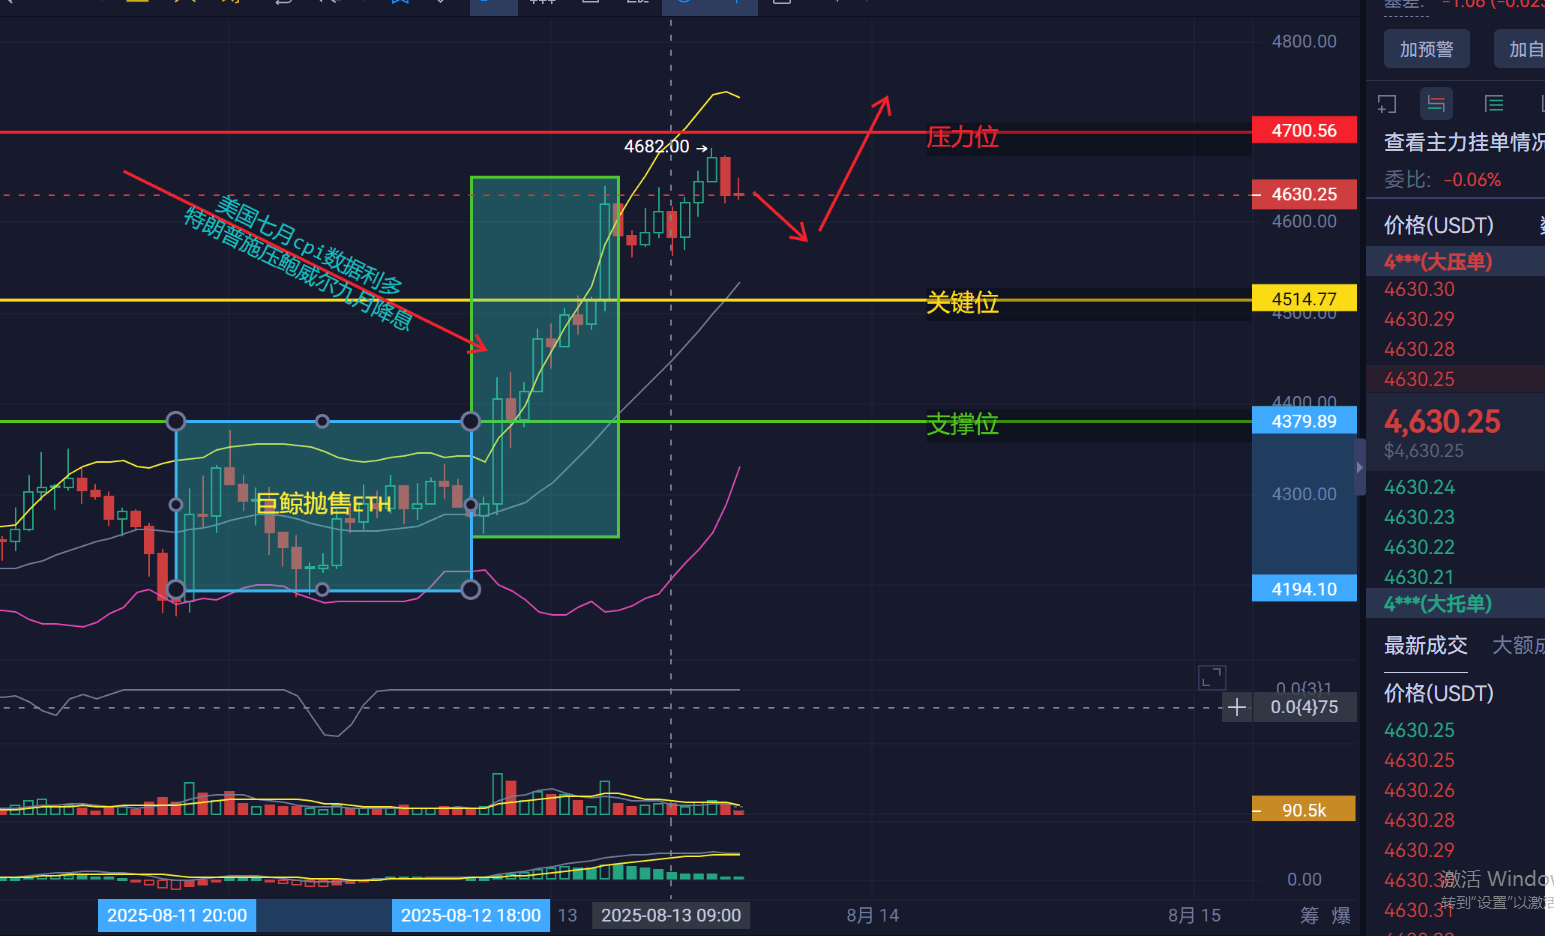Click the 价格(USDT) header in recent trades

click(1438, 693)
